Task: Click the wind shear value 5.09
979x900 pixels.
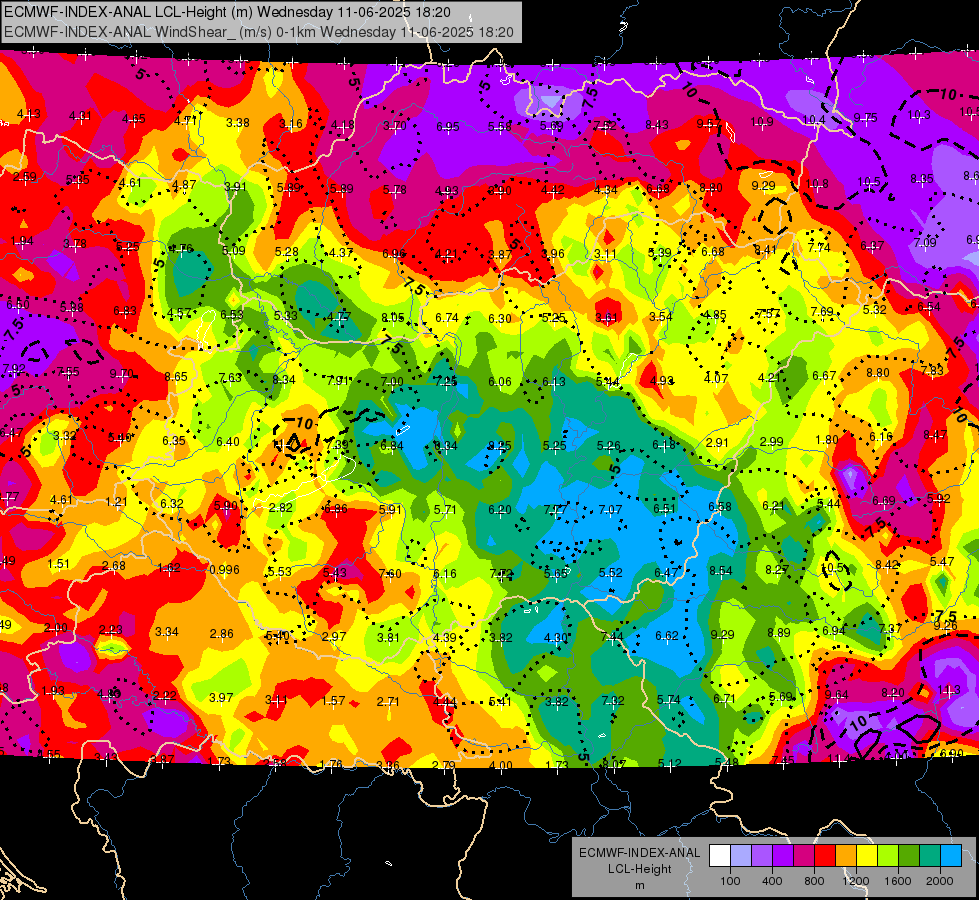Action: (x=234, y=250)
